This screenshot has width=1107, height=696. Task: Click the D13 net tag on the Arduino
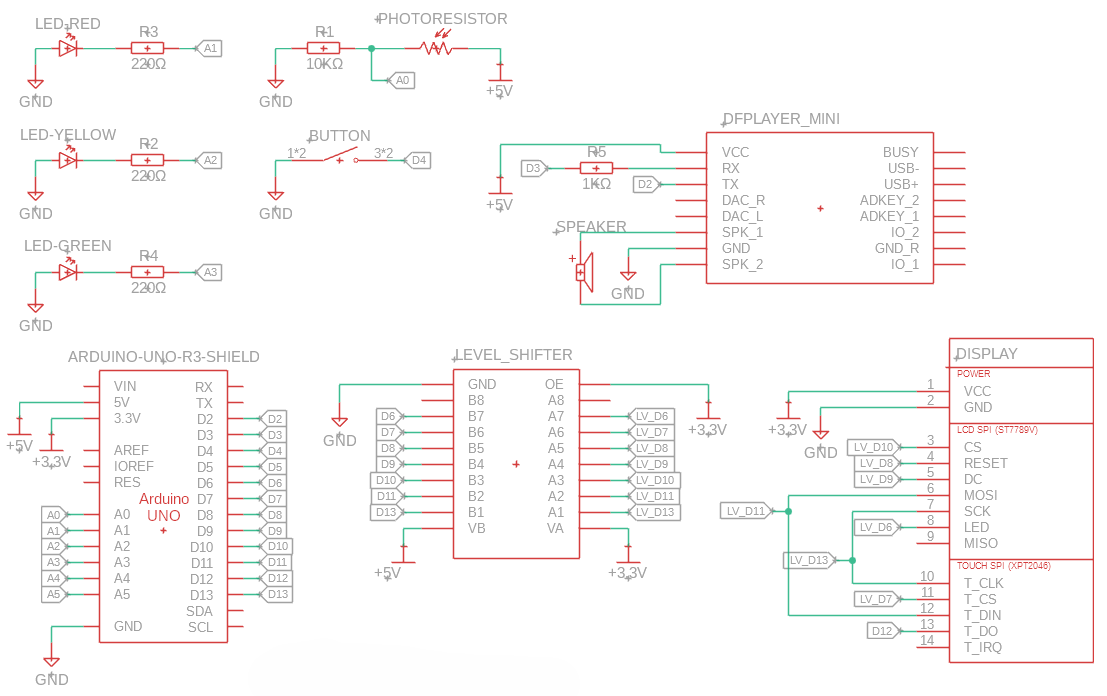coord(276,594)
